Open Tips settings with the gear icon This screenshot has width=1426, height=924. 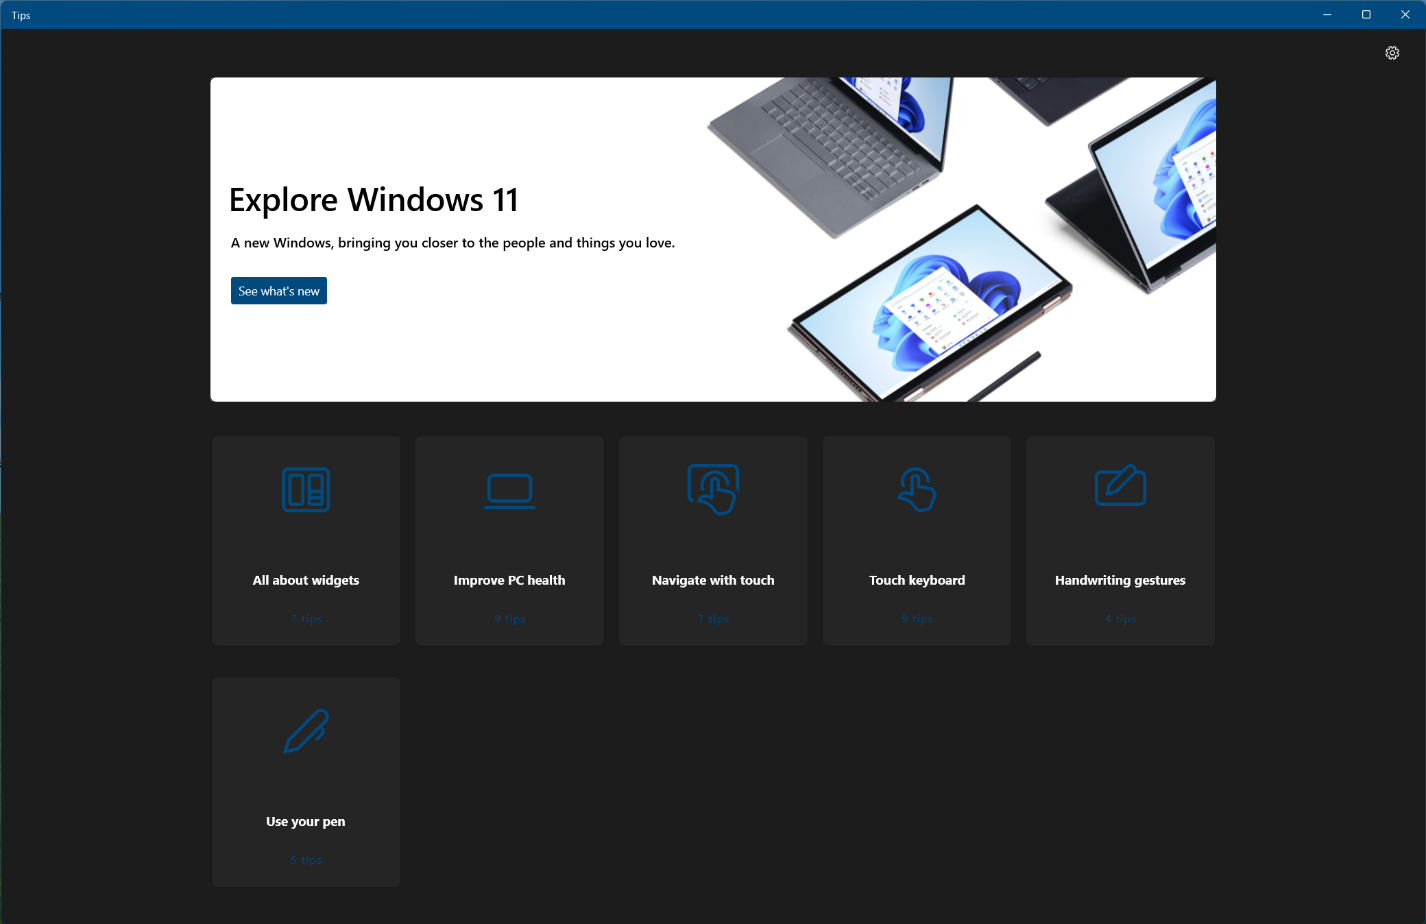coord(1392,52)
